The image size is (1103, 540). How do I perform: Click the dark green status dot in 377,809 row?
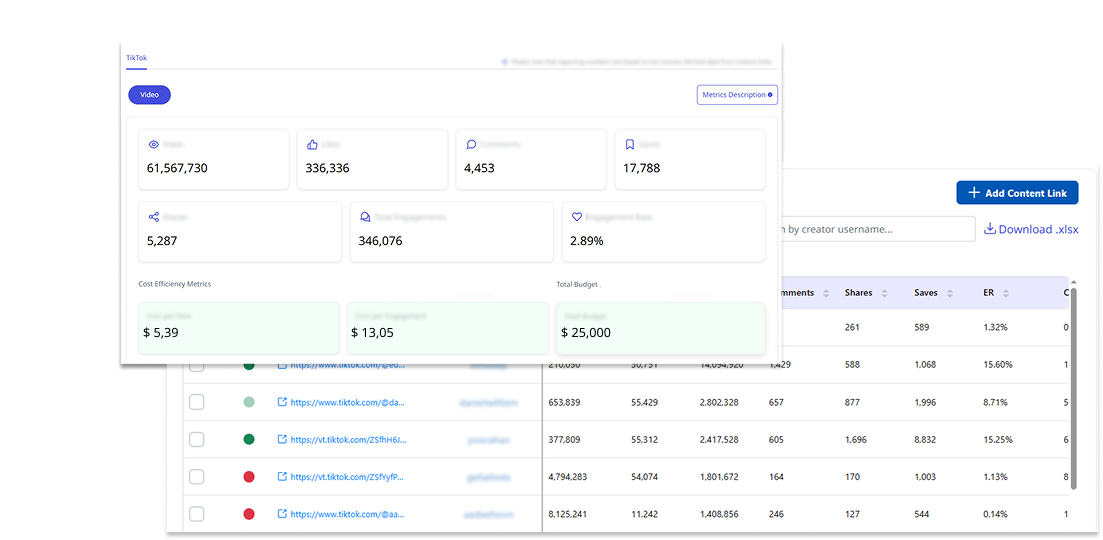(248, 439)
